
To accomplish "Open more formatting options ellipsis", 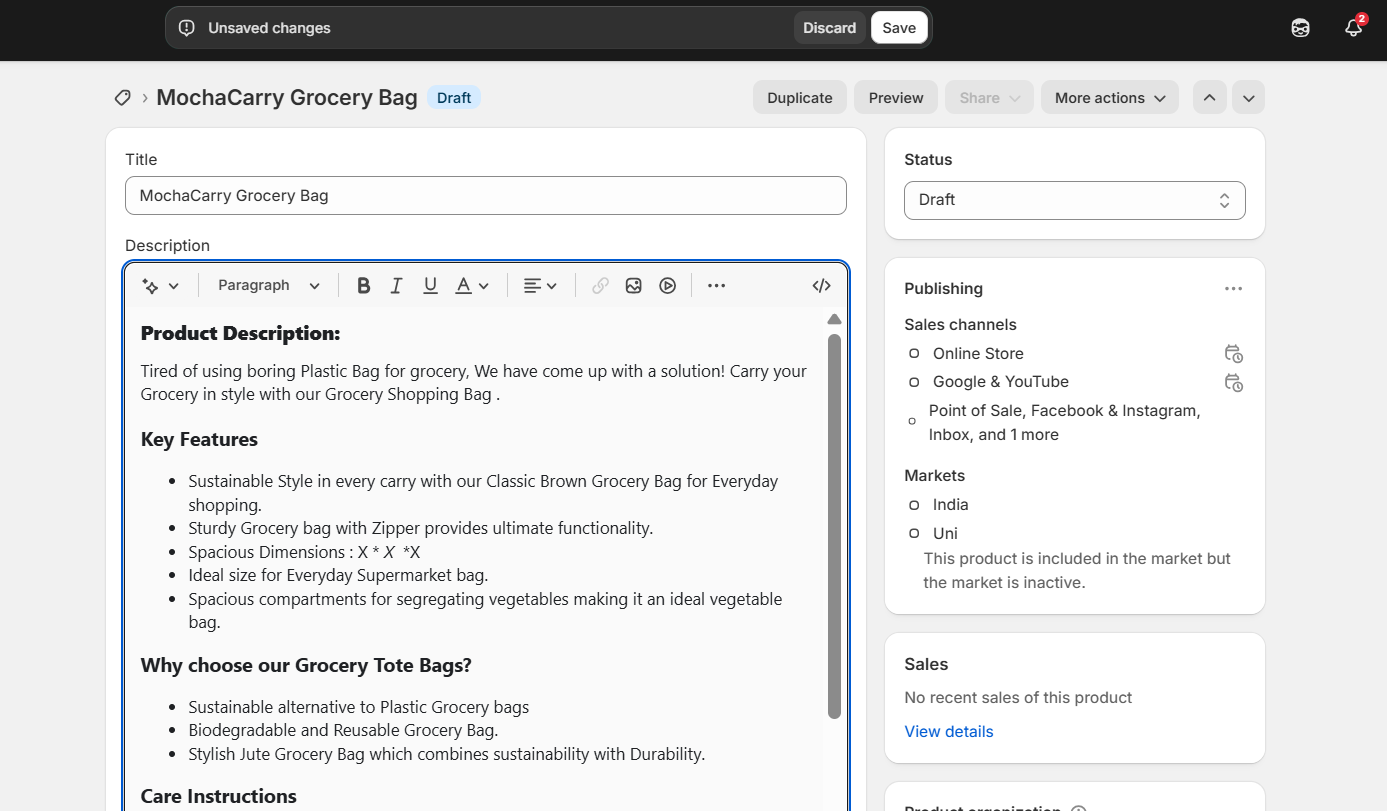I will pyautogui.click(x=716, y=285).
